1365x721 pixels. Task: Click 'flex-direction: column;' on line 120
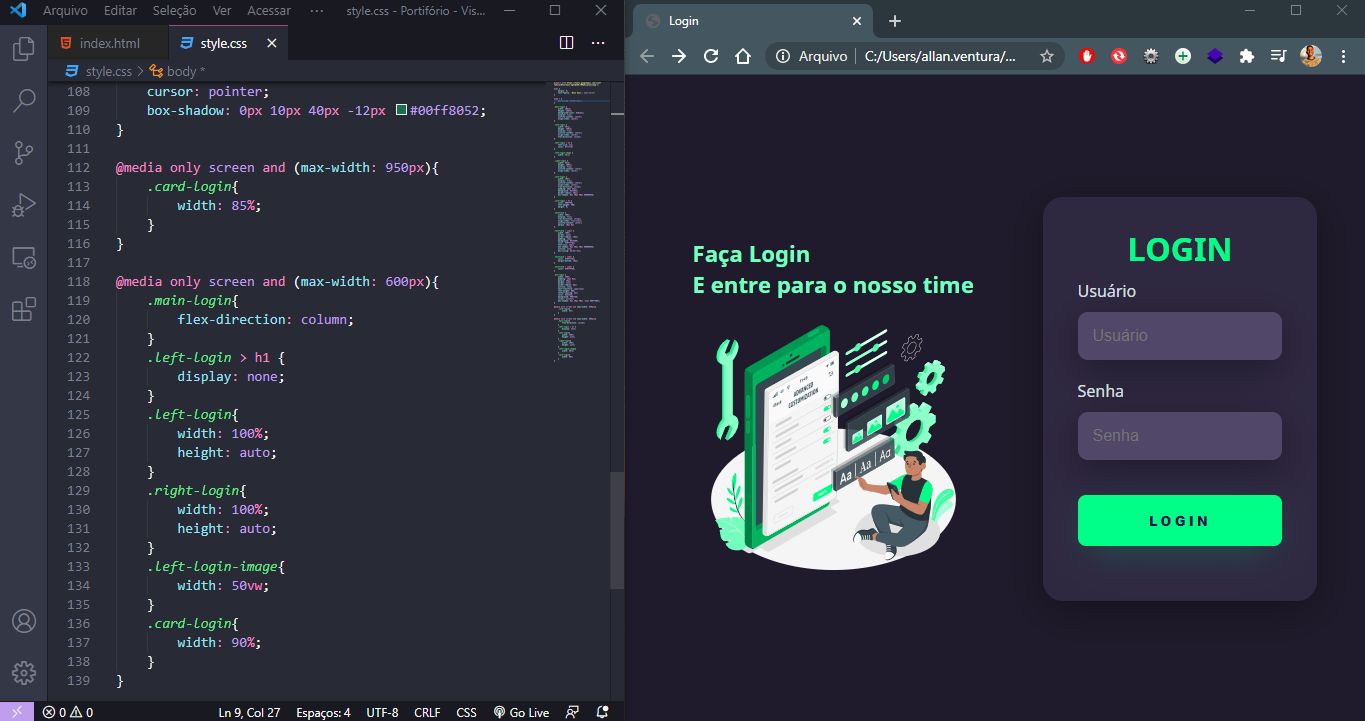(x=265, y=319)
